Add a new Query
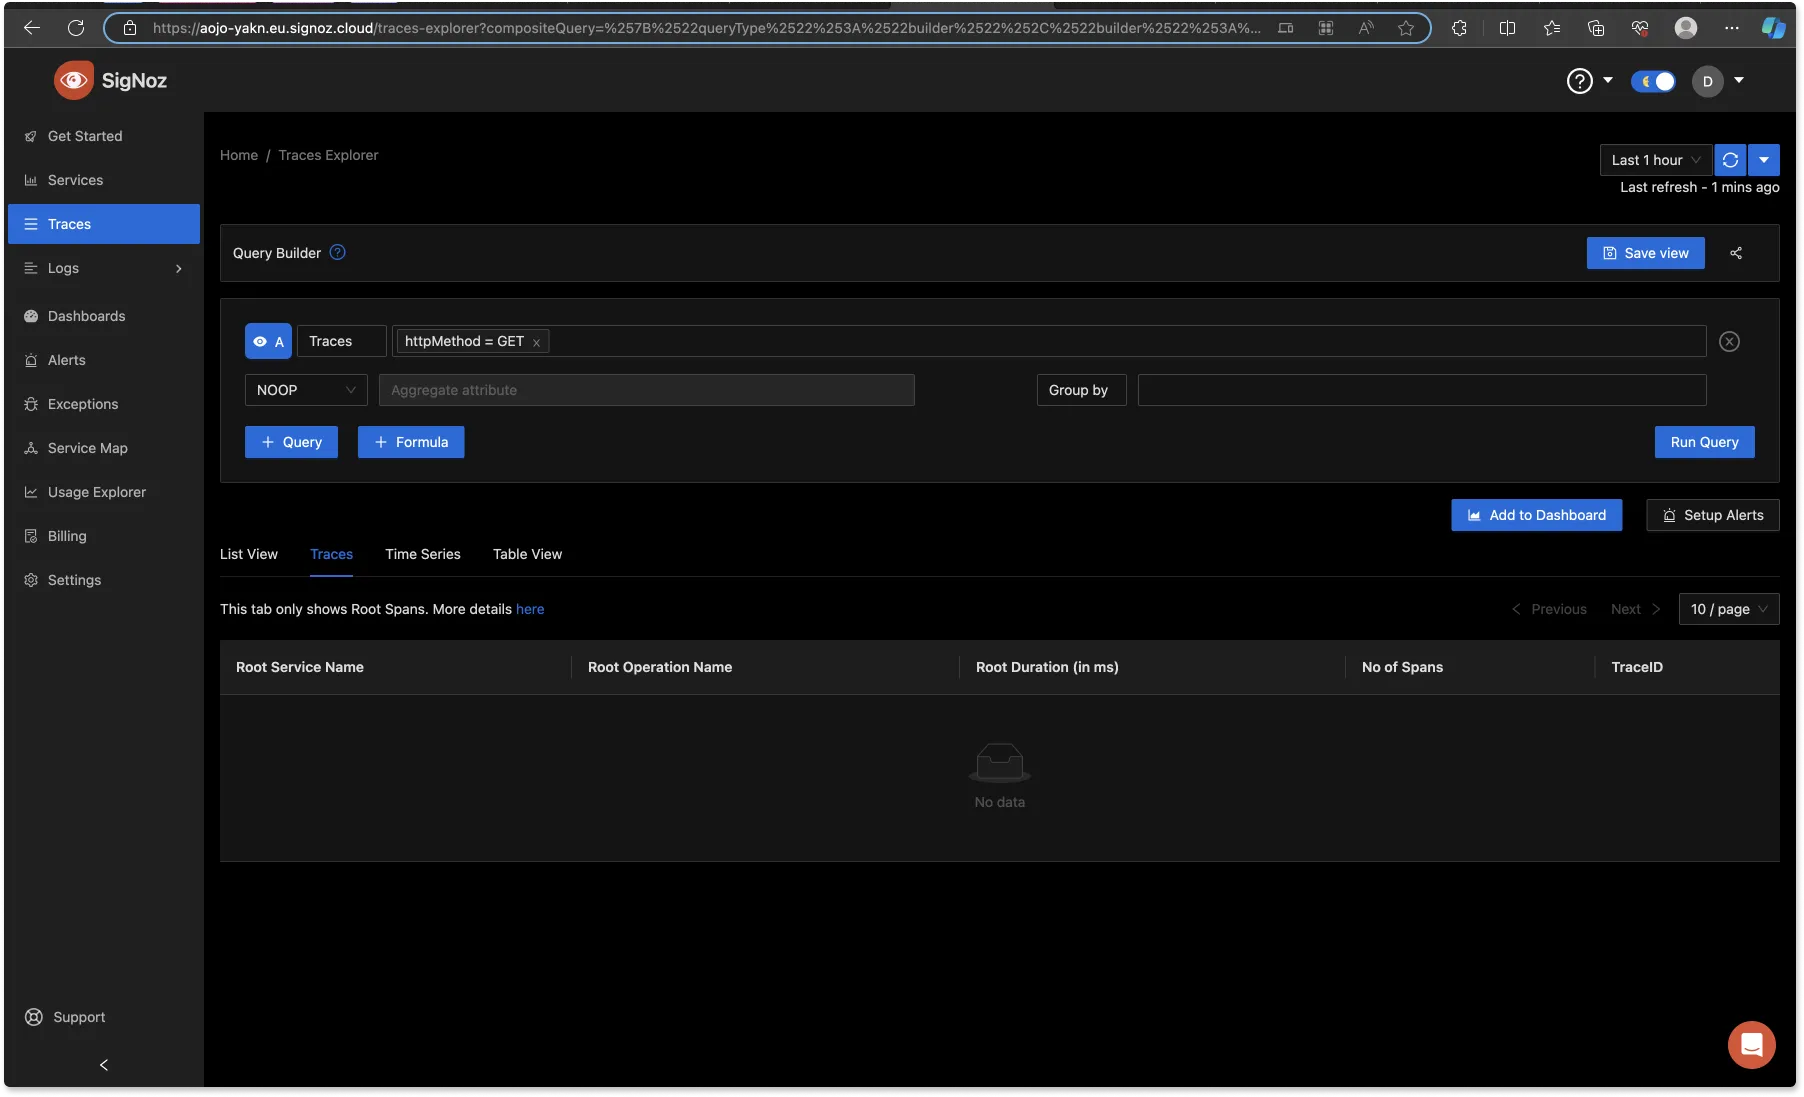The width and height of the screenshot is (1804, 1097). click(291, 442)
